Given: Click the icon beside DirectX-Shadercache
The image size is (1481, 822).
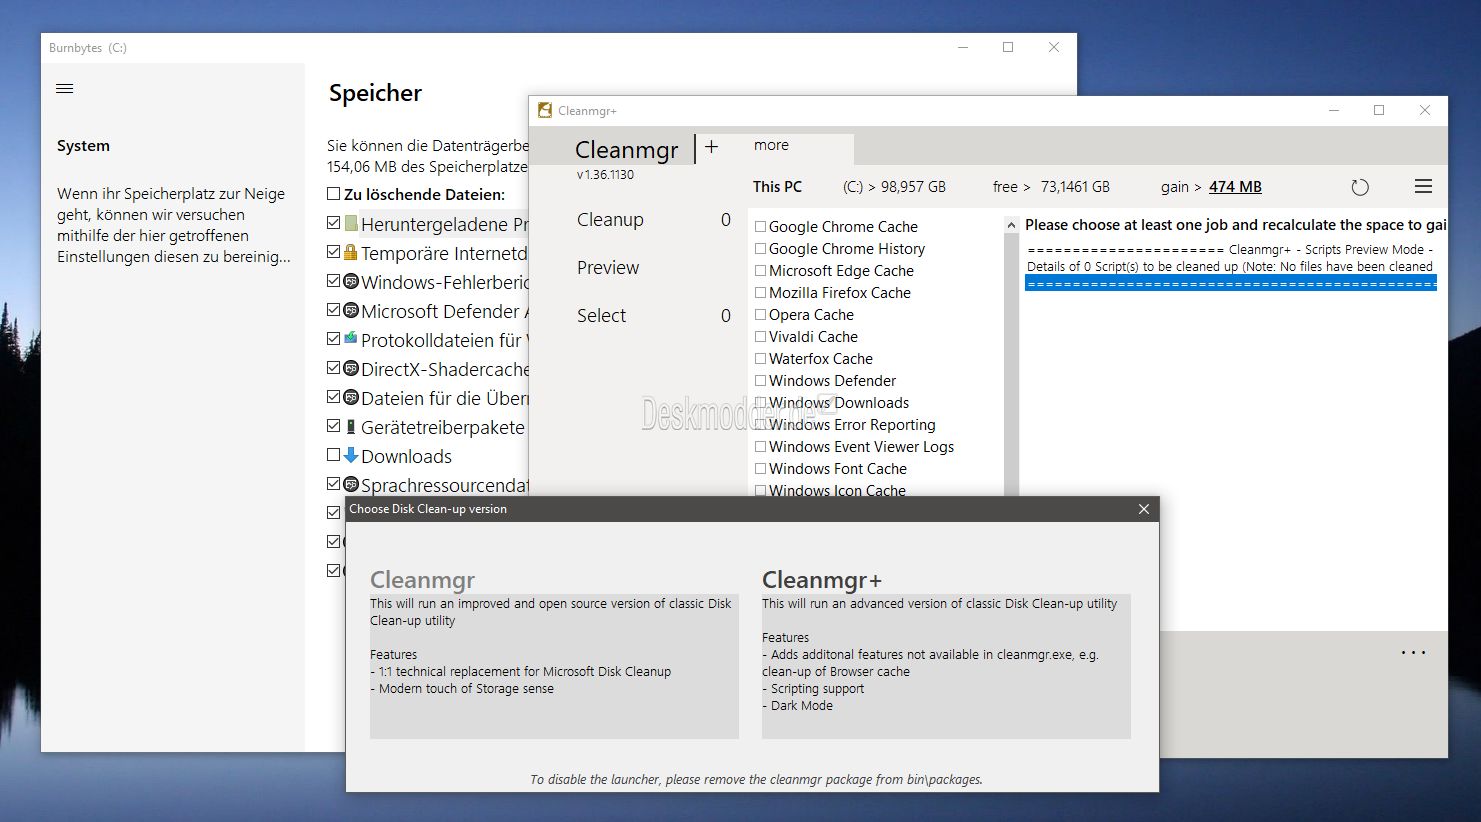Looking at the screenshot, I should 351,368.
